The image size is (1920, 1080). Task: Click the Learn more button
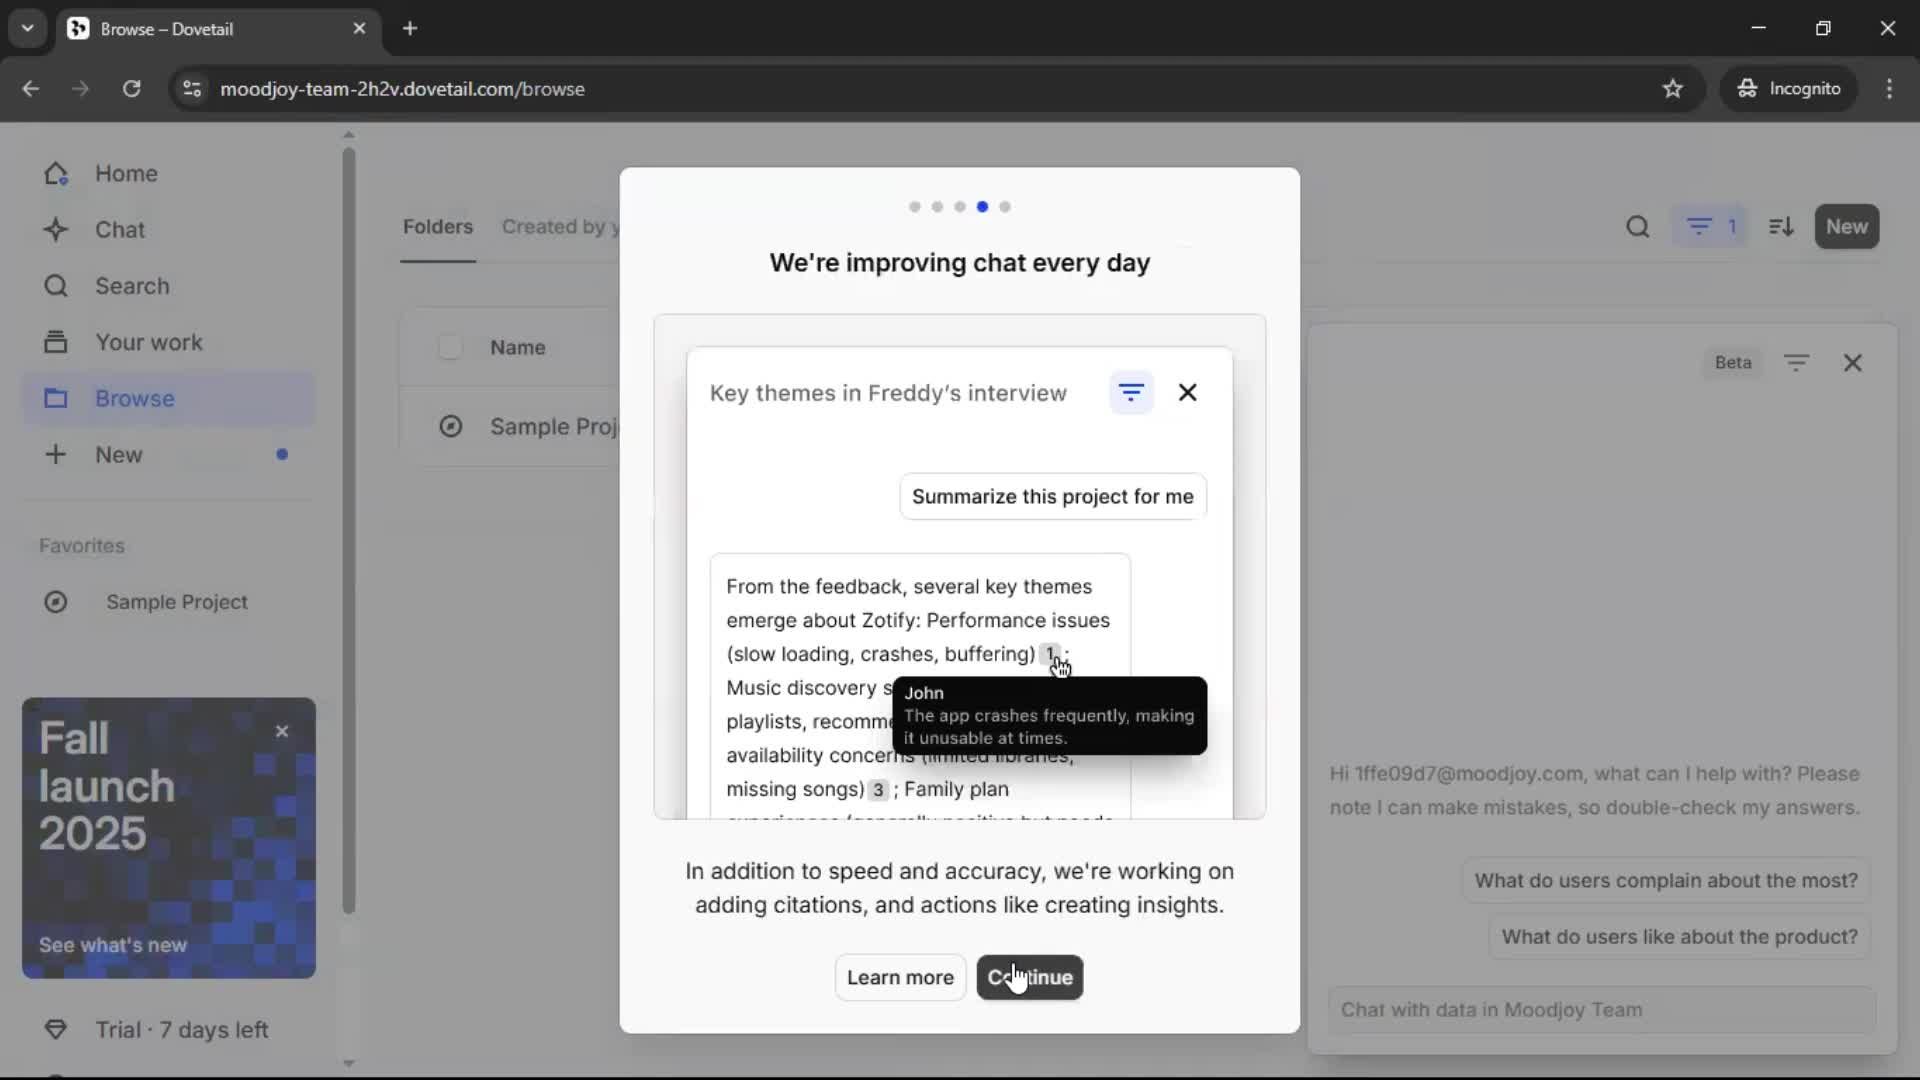pos(899,977)
